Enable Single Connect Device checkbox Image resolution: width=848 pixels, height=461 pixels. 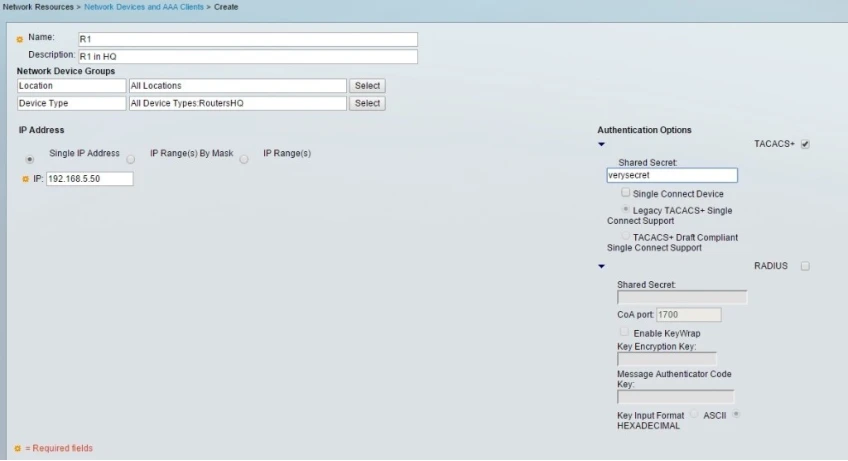tap(625, 193)
